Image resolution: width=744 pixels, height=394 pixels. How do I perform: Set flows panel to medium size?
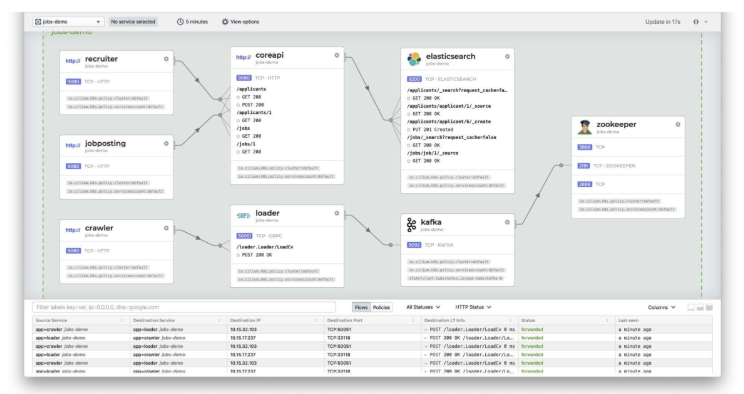pyautogui.click(x=700, y=308)
